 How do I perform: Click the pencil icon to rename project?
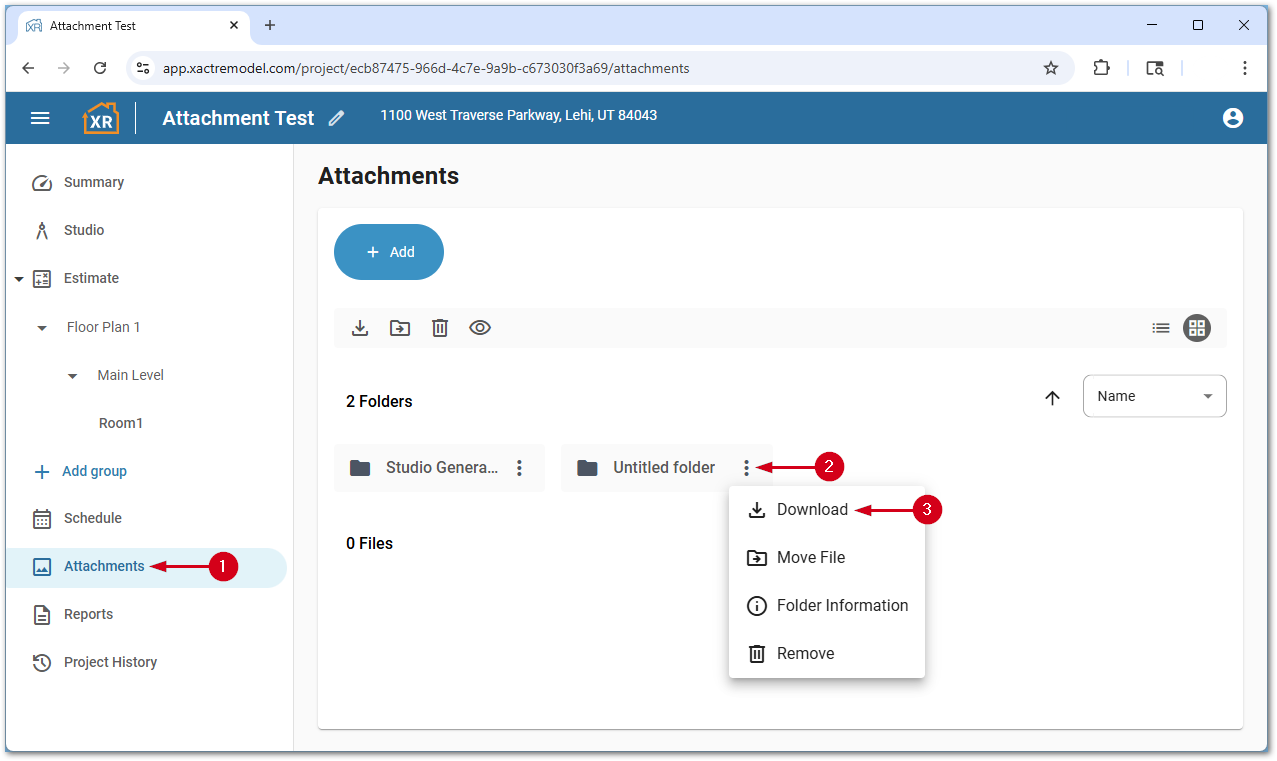click(x=336, y=118)
